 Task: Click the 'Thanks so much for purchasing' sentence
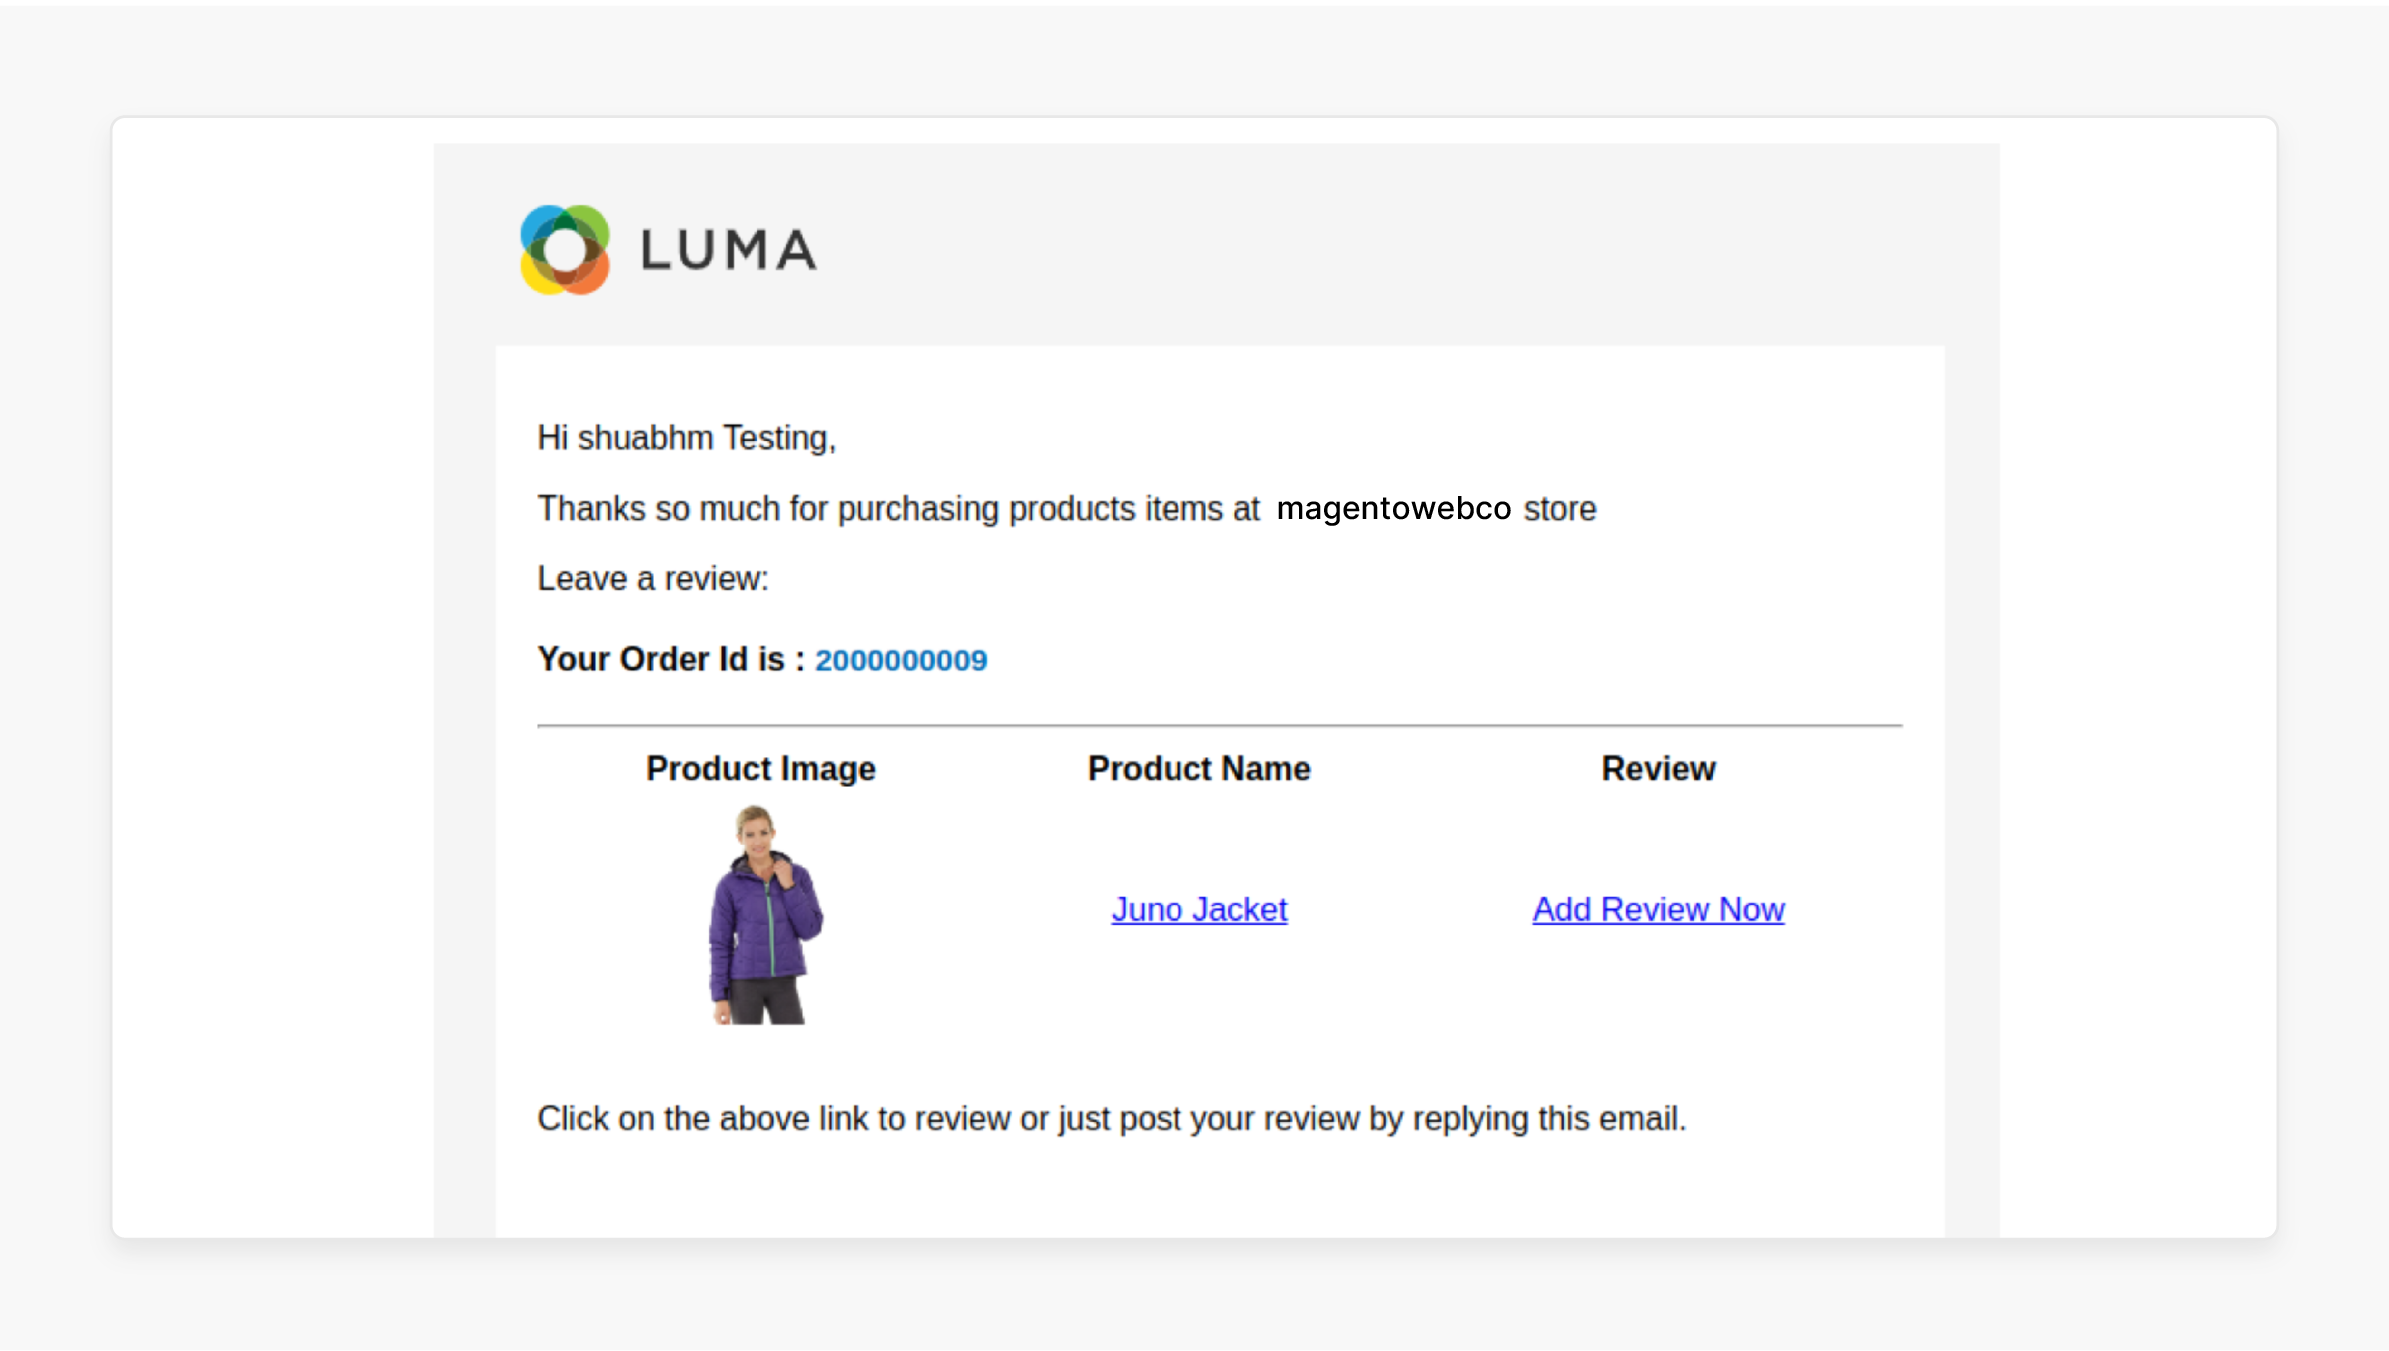coord(1066,508)
